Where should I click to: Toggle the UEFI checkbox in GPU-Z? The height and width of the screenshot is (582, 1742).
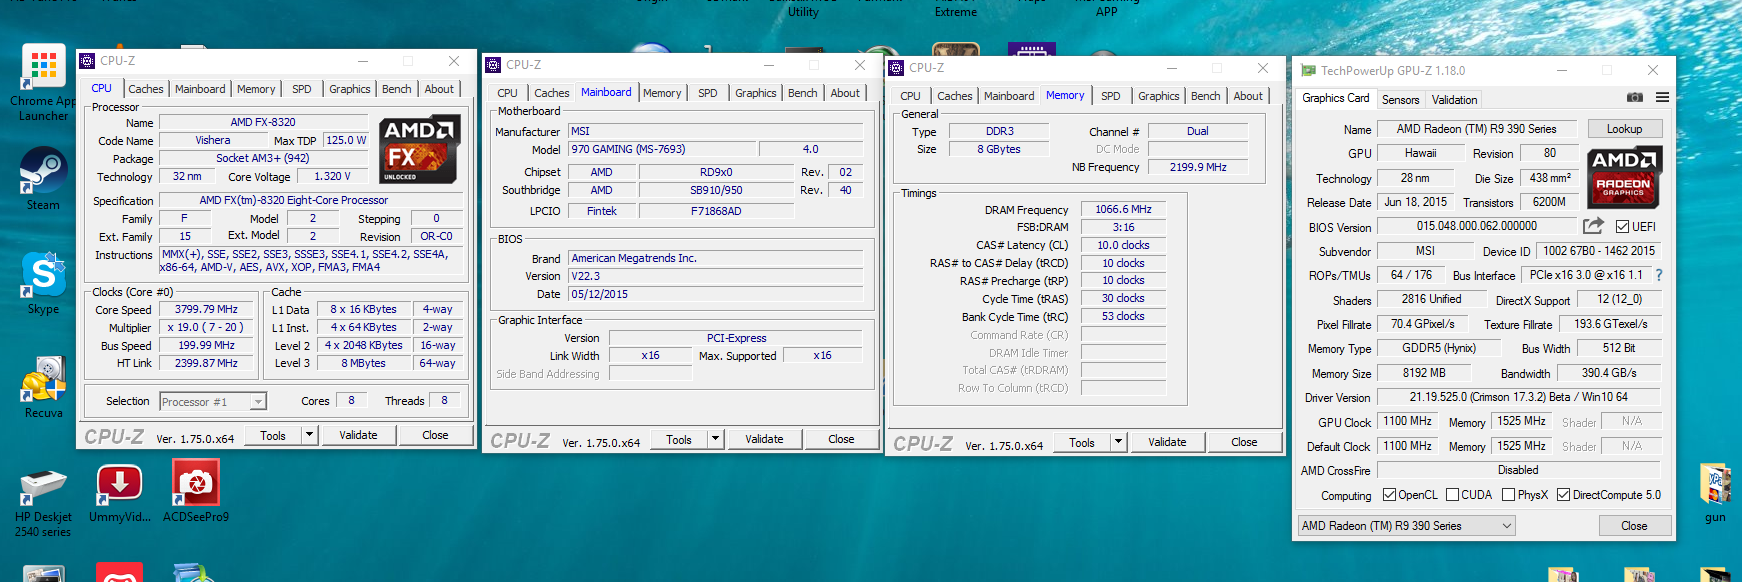(1623, 227)
